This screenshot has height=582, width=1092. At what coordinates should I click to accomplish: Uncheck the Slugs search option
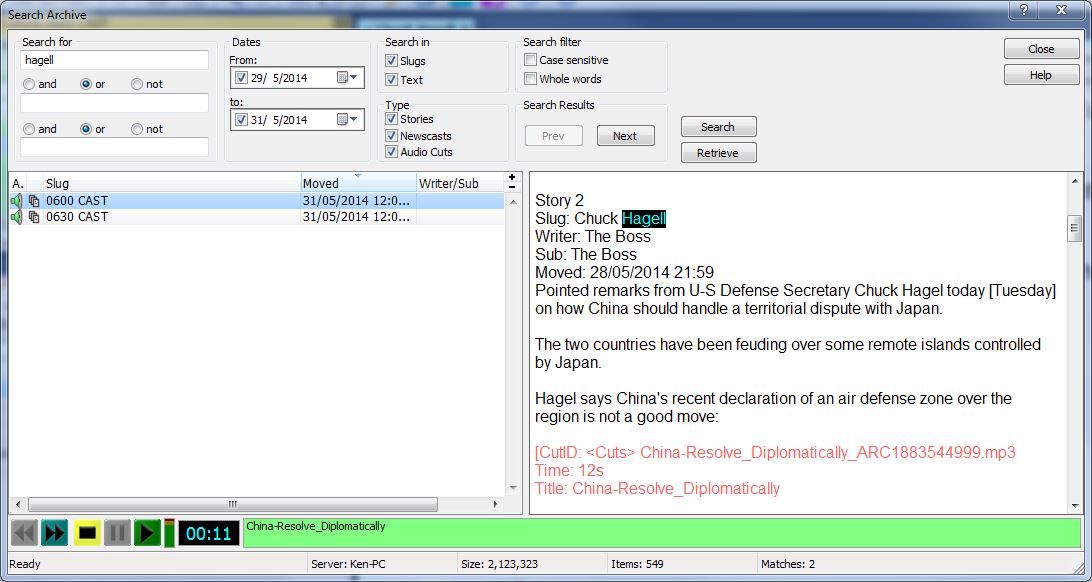click(x=391, y=61)
